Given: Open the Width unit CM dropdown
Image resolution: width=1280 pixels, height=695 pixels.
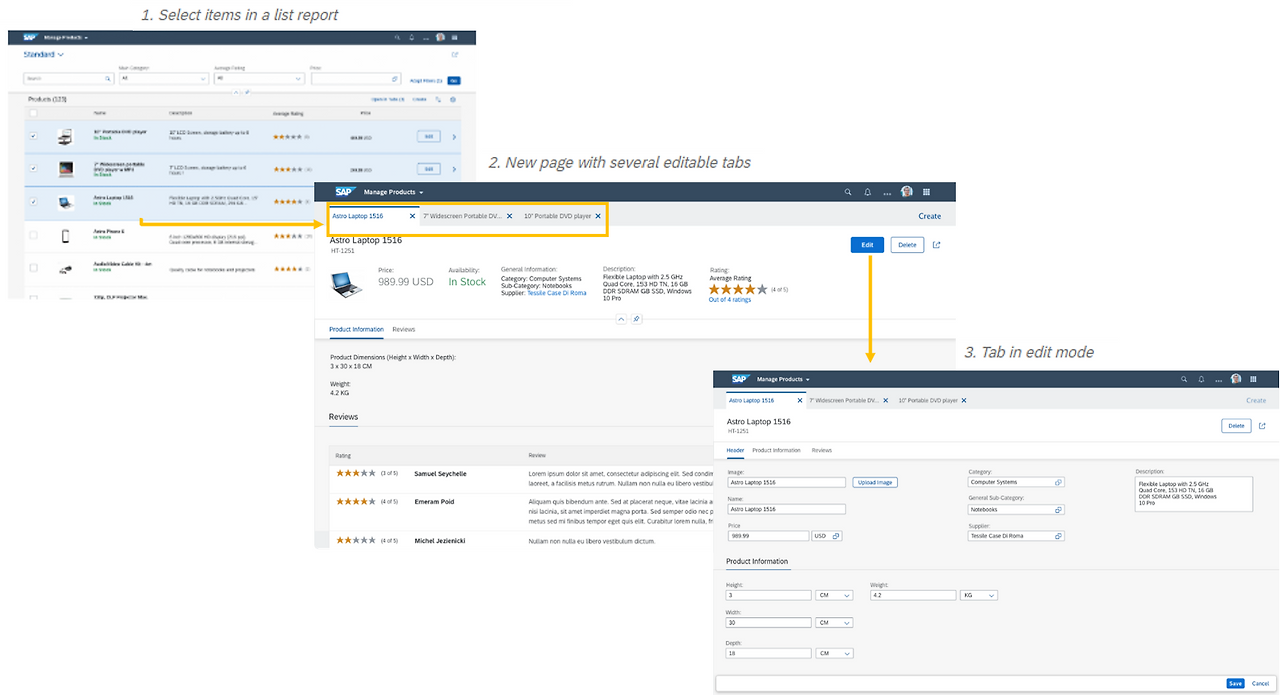Looking at the screenshot, I should [835, 622].
